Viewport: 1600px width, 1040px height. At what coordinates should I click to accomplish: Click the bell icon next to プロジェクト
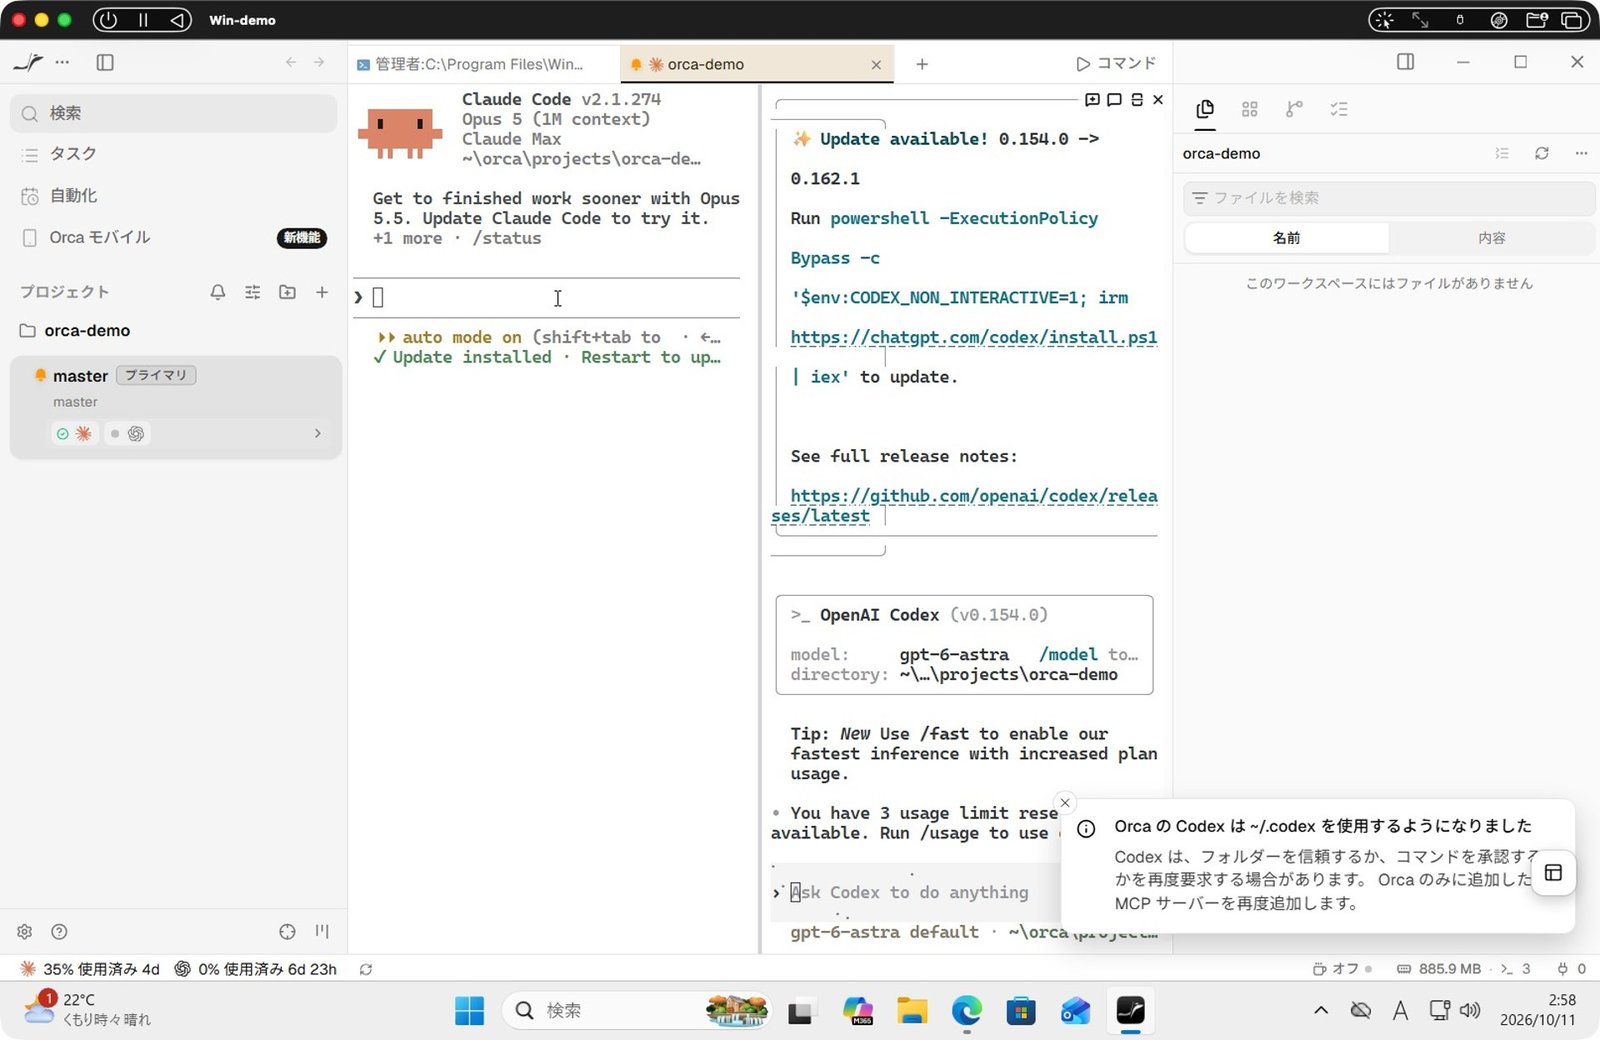click(217, 292)
